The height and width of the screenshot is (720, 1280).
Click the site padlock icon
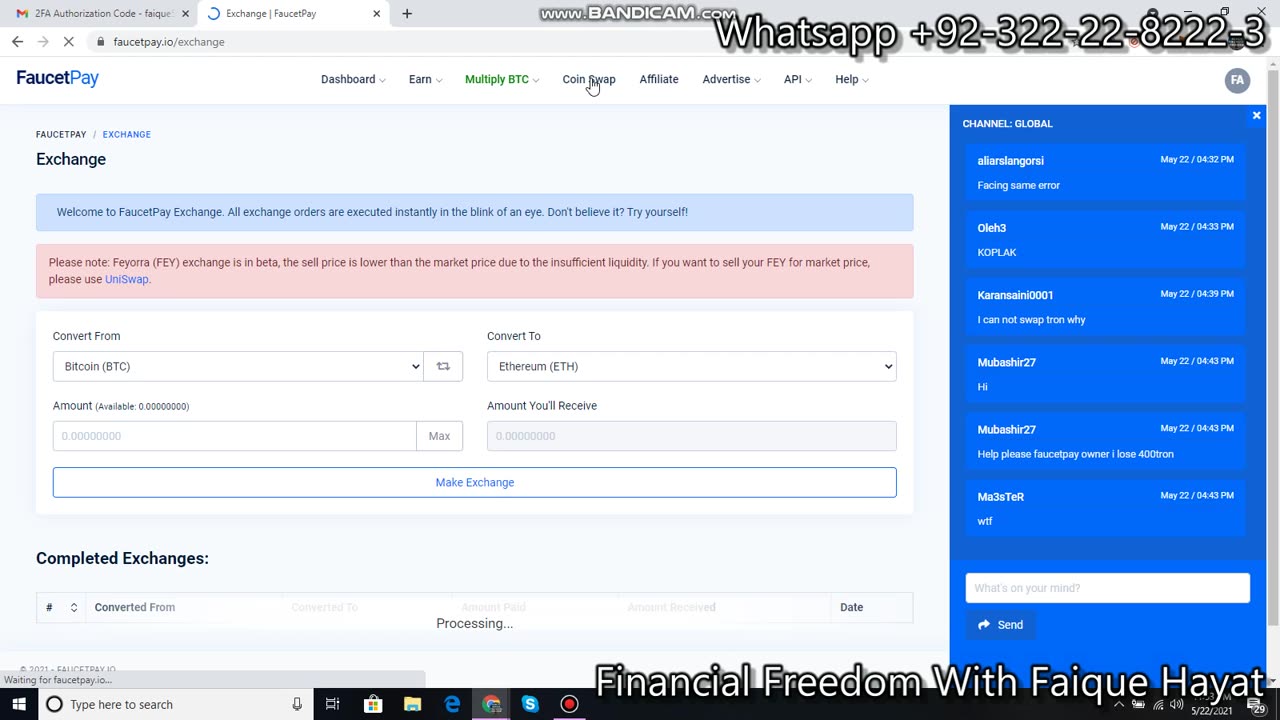pyautogui.click(x=100, y=42)
